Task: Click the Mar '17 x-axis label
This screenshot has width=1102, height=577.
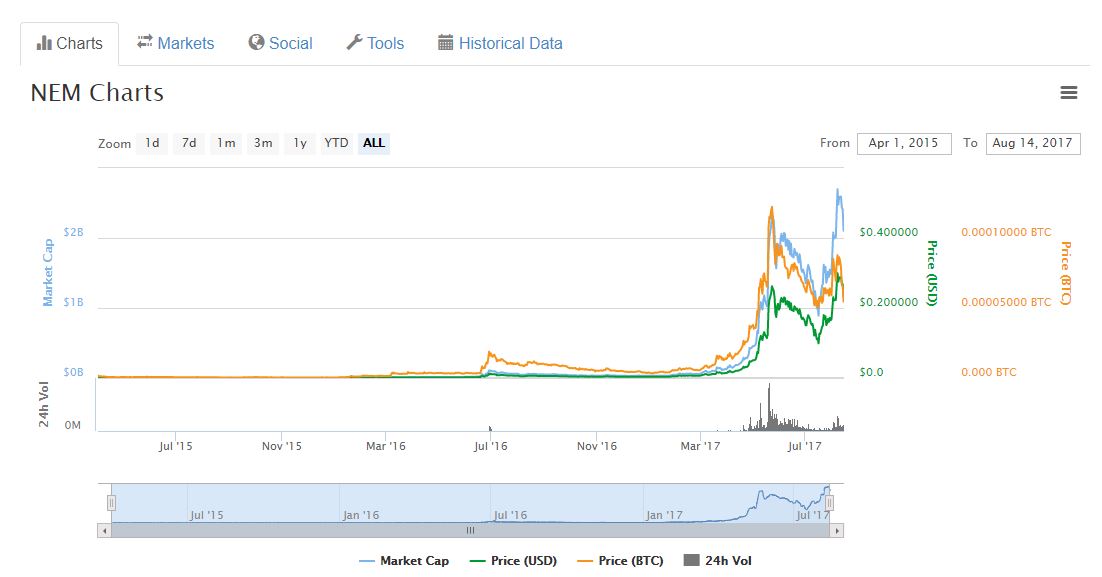Action: coord(700,446)
